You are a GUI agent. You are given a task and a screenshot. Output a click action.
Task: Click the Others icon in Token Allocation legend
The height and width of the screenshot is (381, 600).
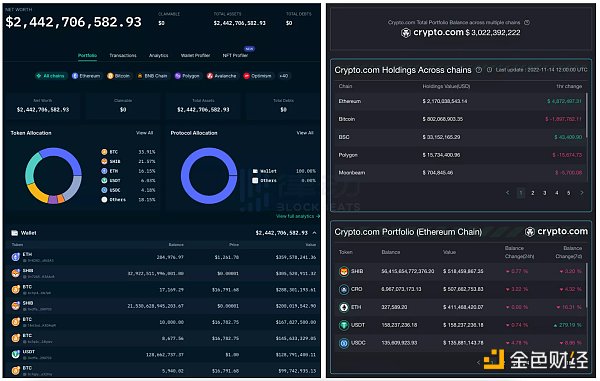pyautogui.click(x=104, y=200)
